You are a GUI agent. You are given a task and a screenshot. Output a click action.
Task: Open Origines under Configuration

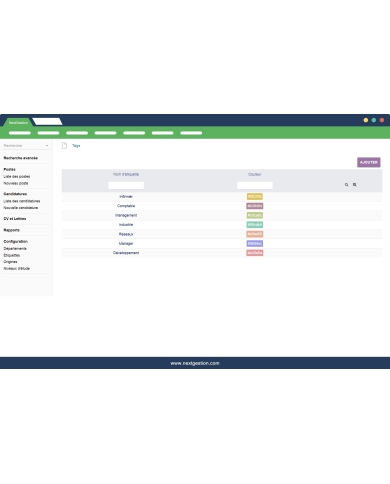click(x=10, y=262)
